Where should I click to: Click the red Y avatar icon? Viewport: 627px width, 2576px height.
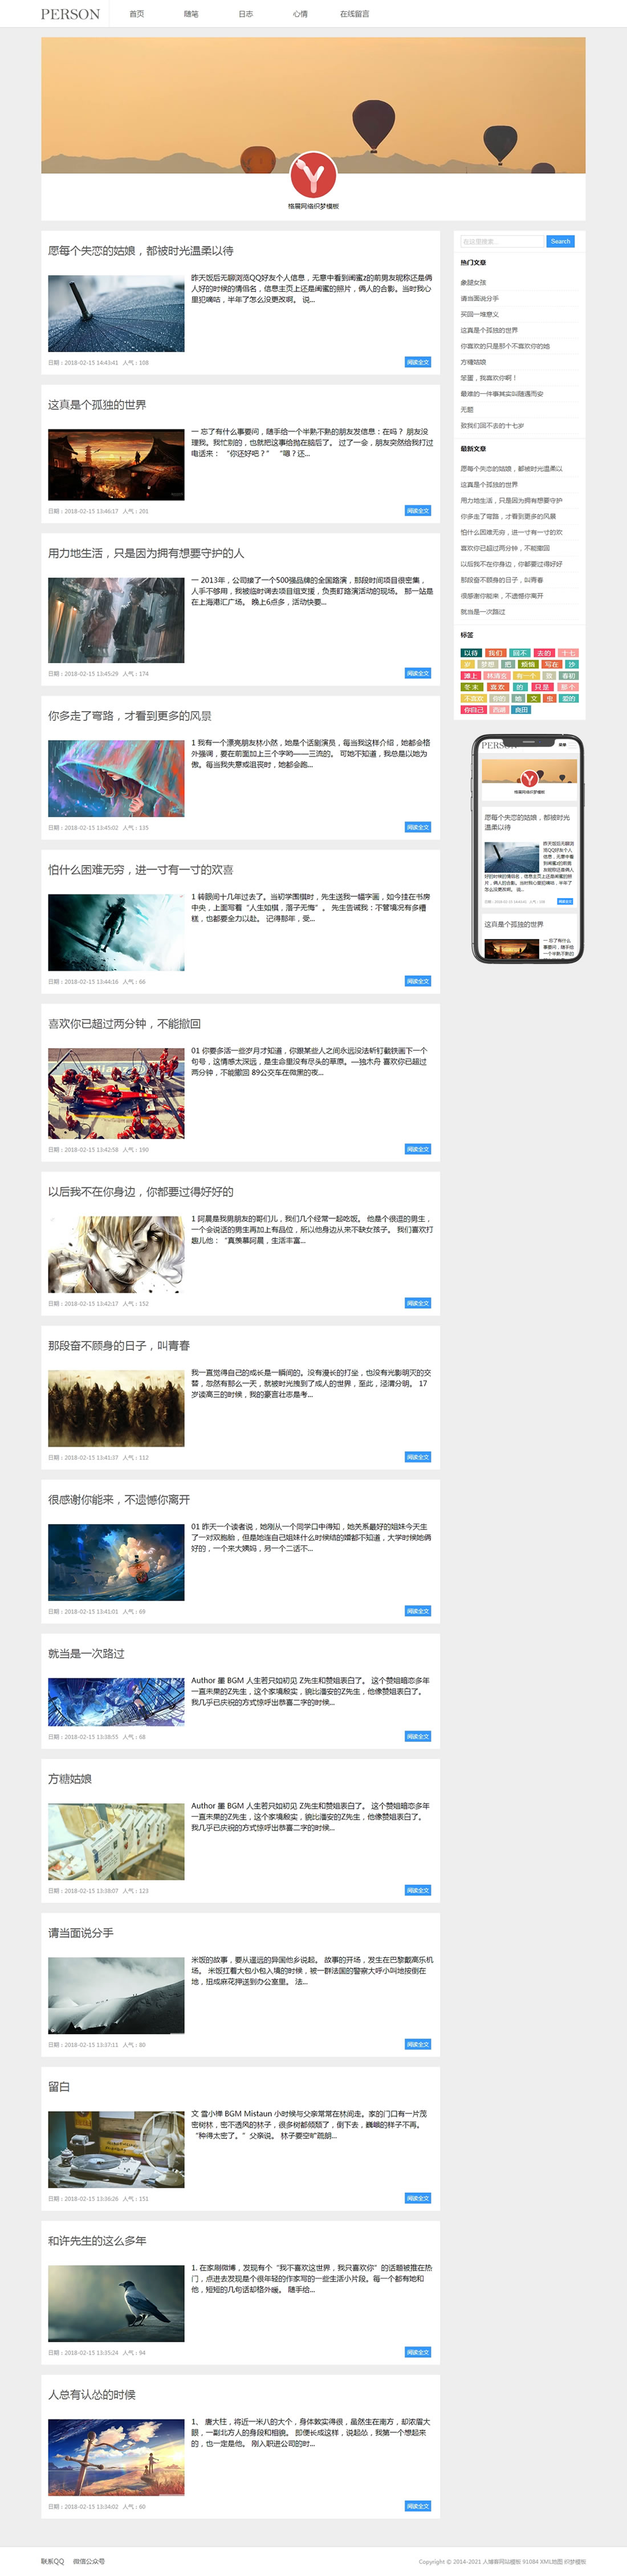coord(313,176)
